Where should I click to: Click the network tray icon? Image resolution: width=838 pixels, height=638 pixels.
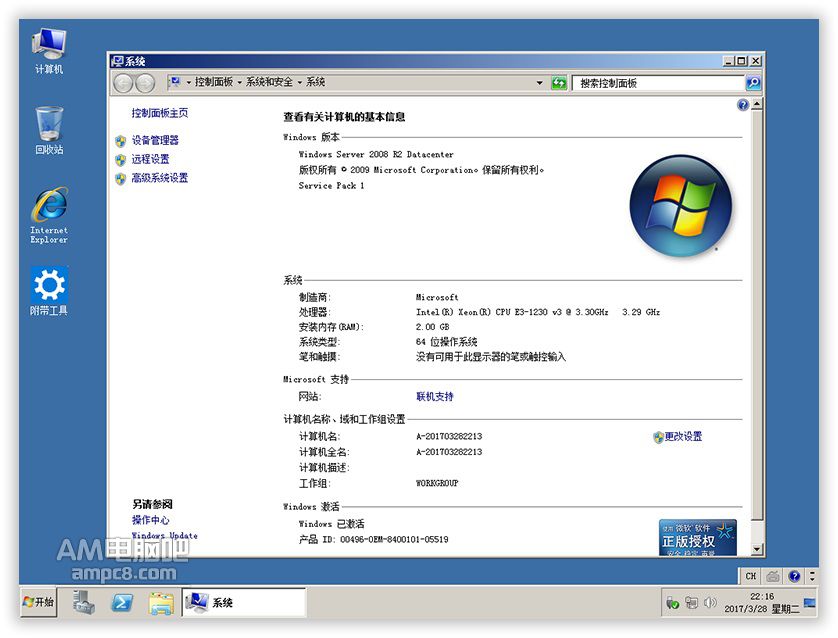(x=691, y=603)
